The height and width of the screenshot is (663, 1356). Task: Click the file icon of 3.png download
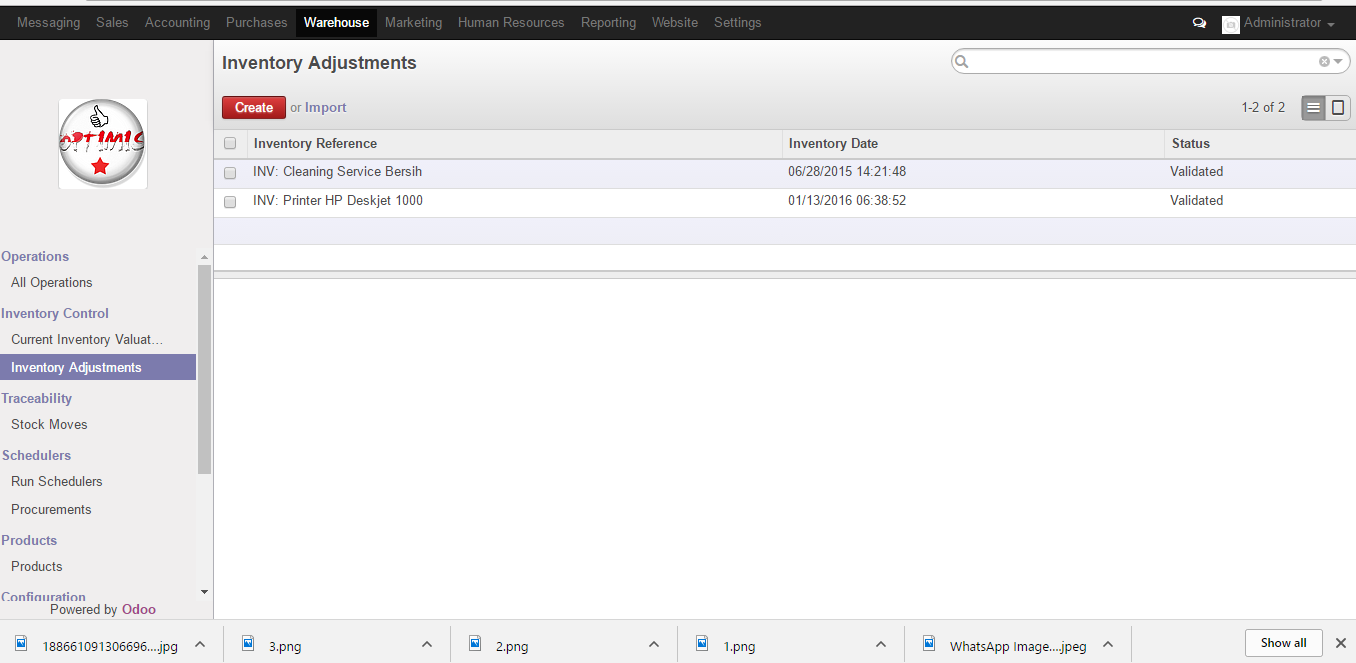249,644
